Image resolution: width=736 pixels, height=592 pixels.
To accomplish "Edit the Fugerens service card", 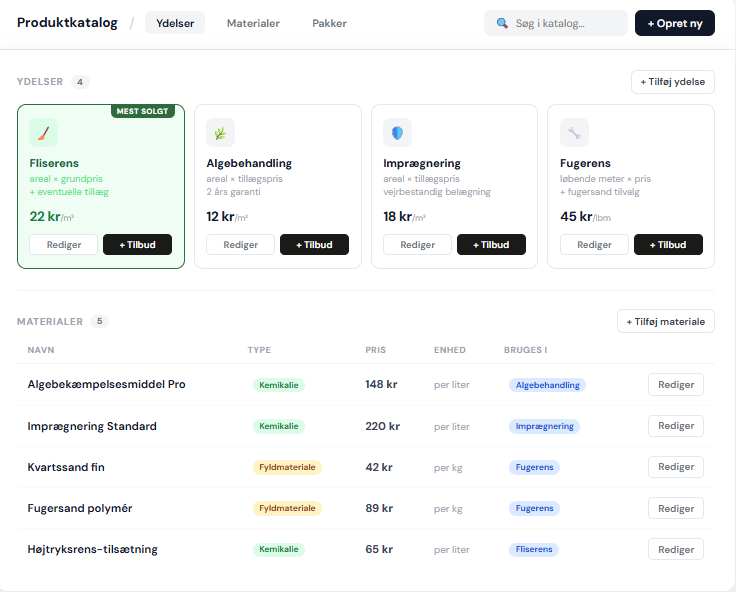I will (x=594, y=245).
